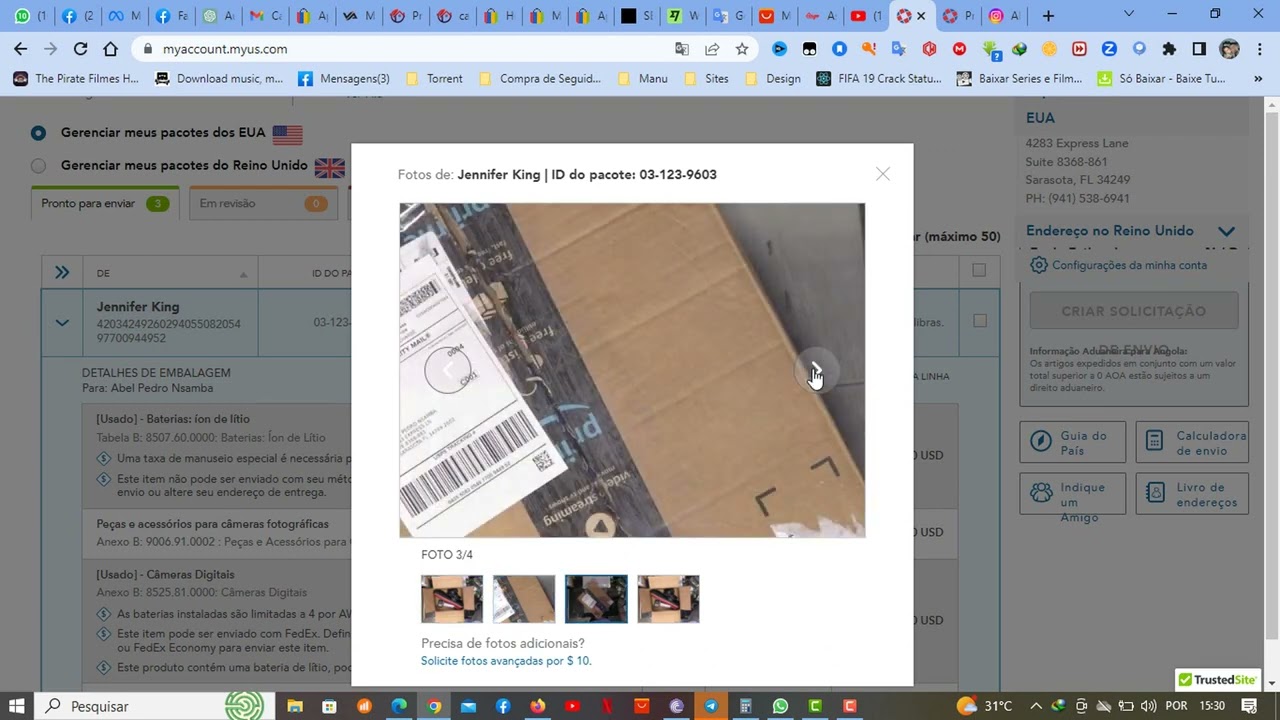Select 'Gerenciar meus pacotes dos EUA' radio
This screenshot has height=720, width=1280.
click(x=38, y=133)
